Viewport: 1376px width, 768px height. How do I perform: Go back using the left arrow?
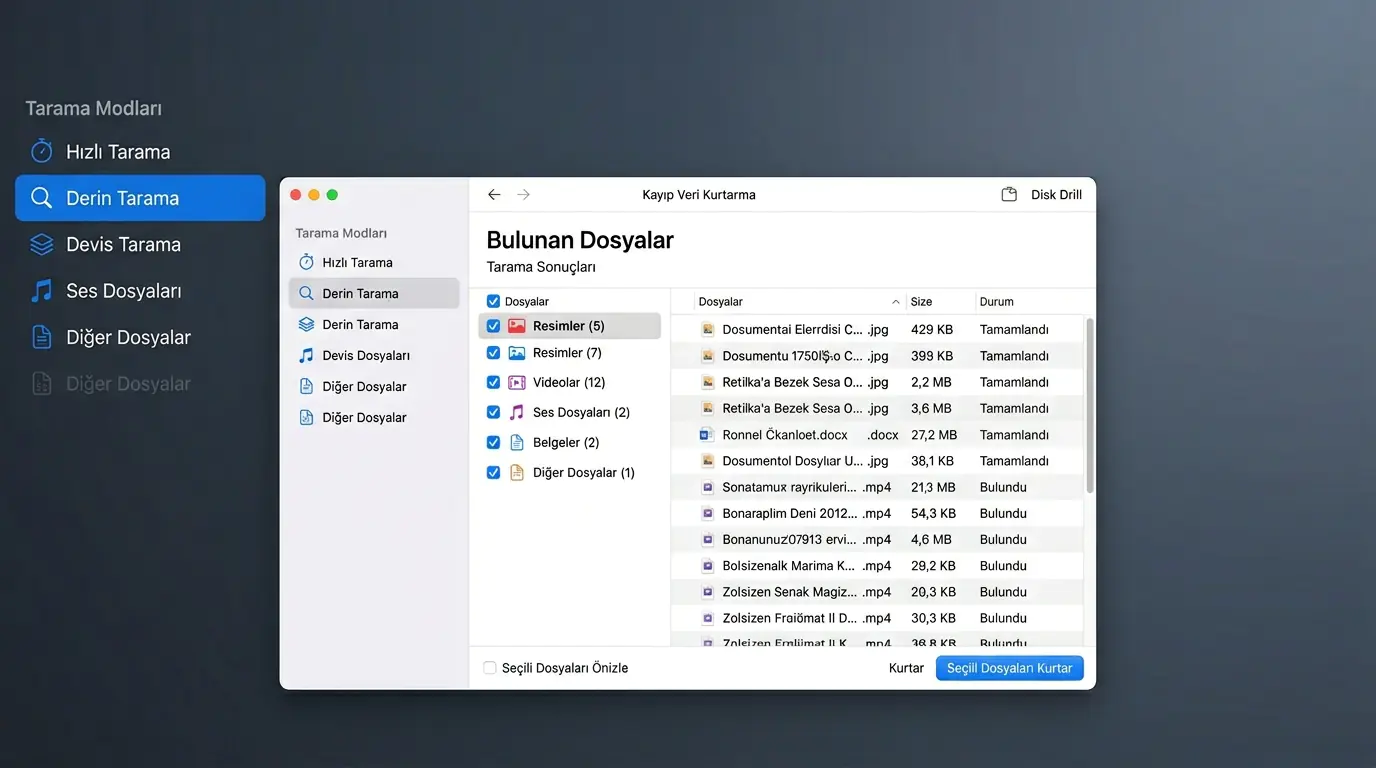[x=494, y=195]
